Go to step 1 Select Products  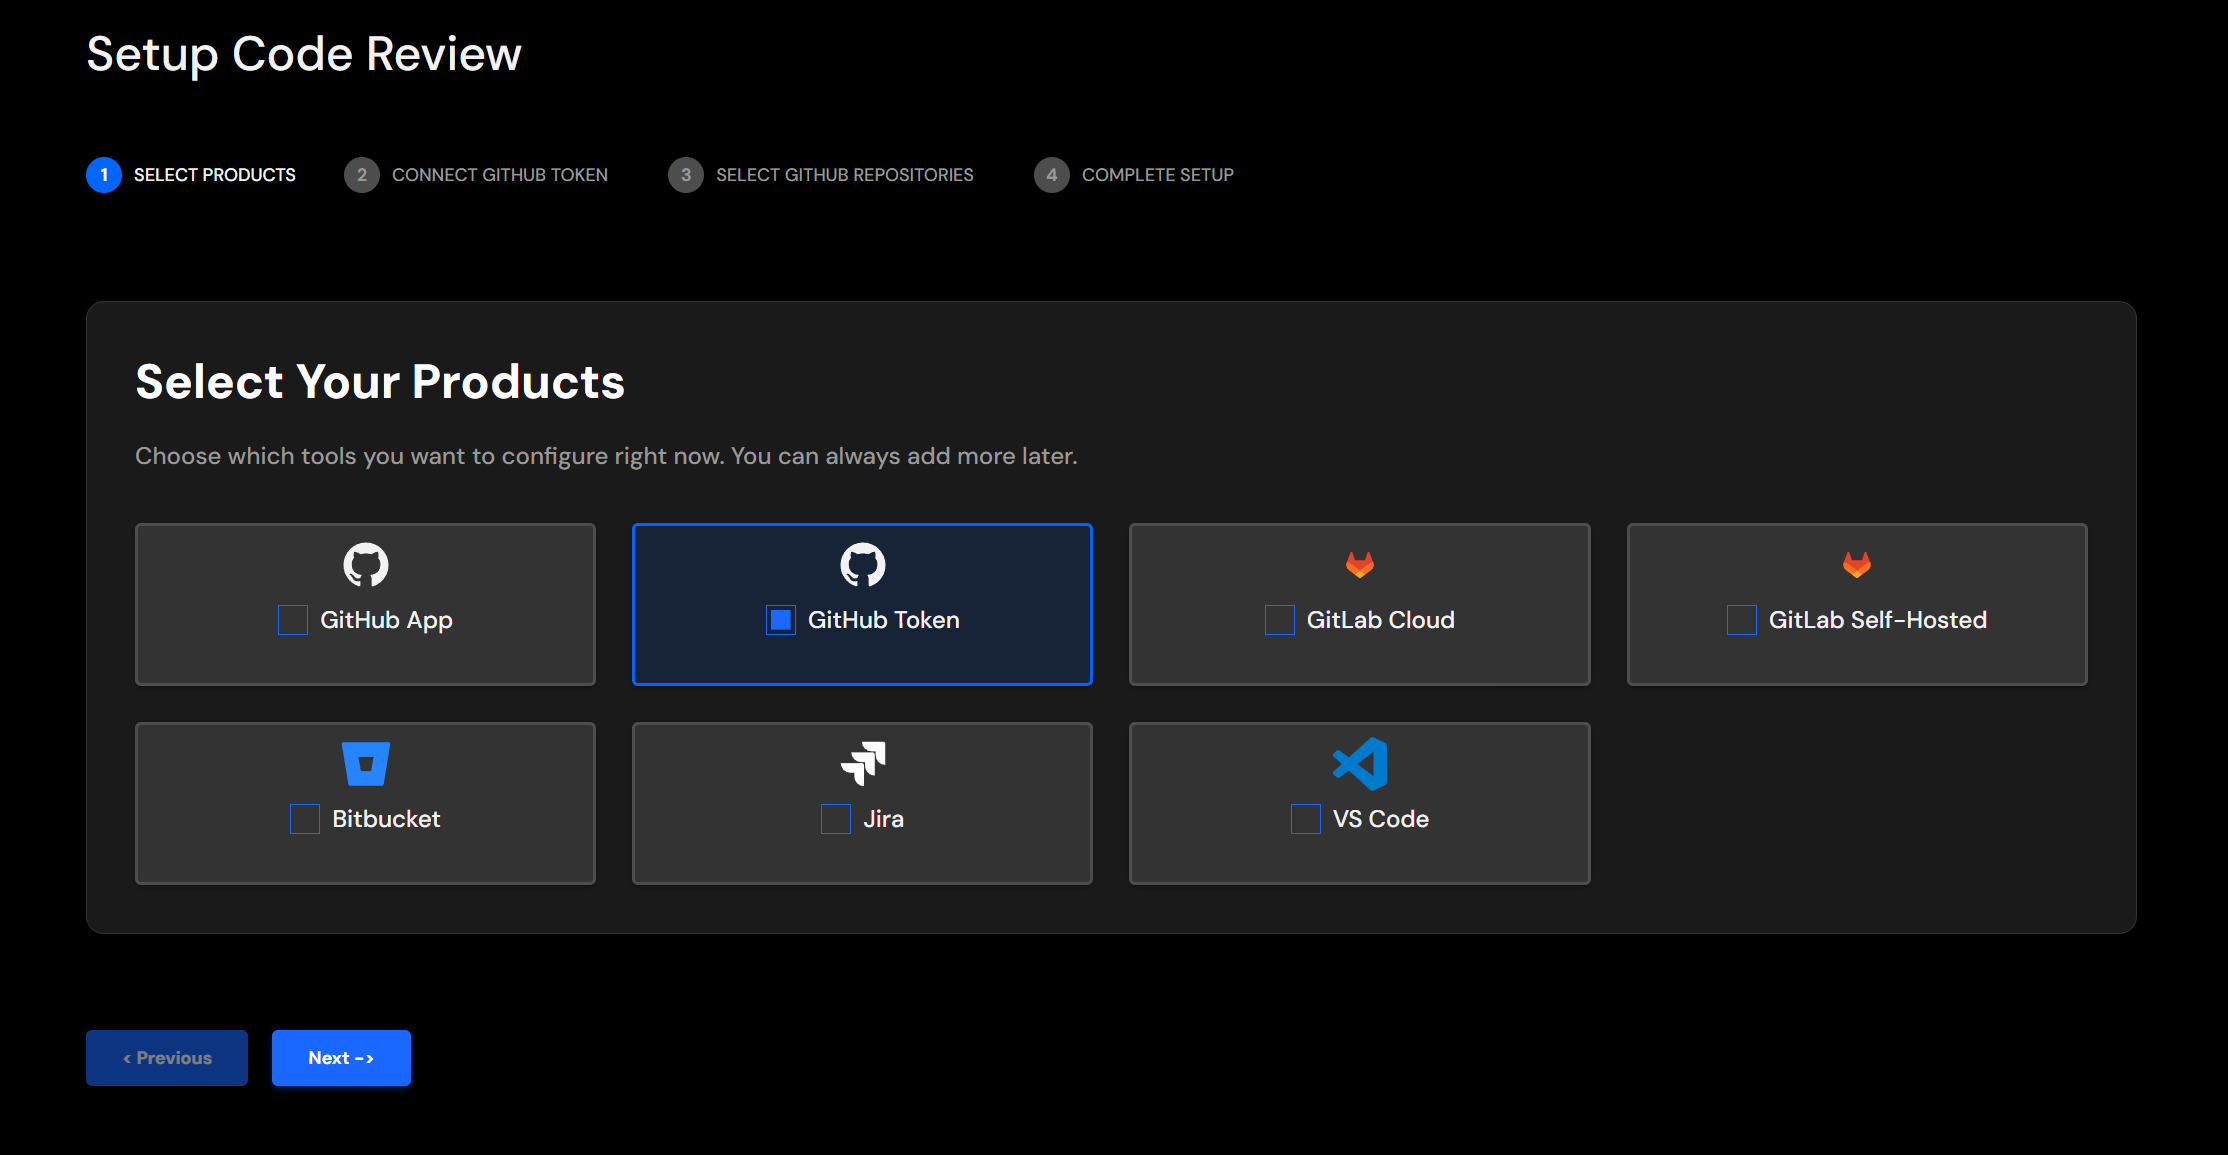pyautogui.click(x=191, y=175)
